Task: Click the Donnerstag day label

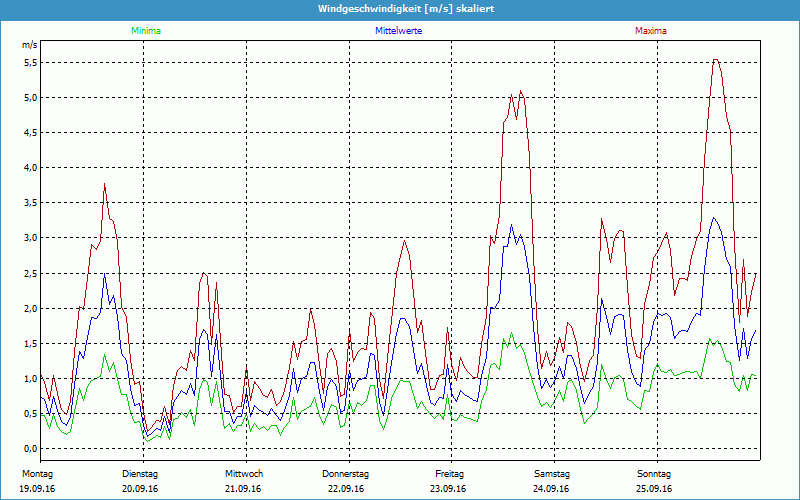Action: click(345, 474)
